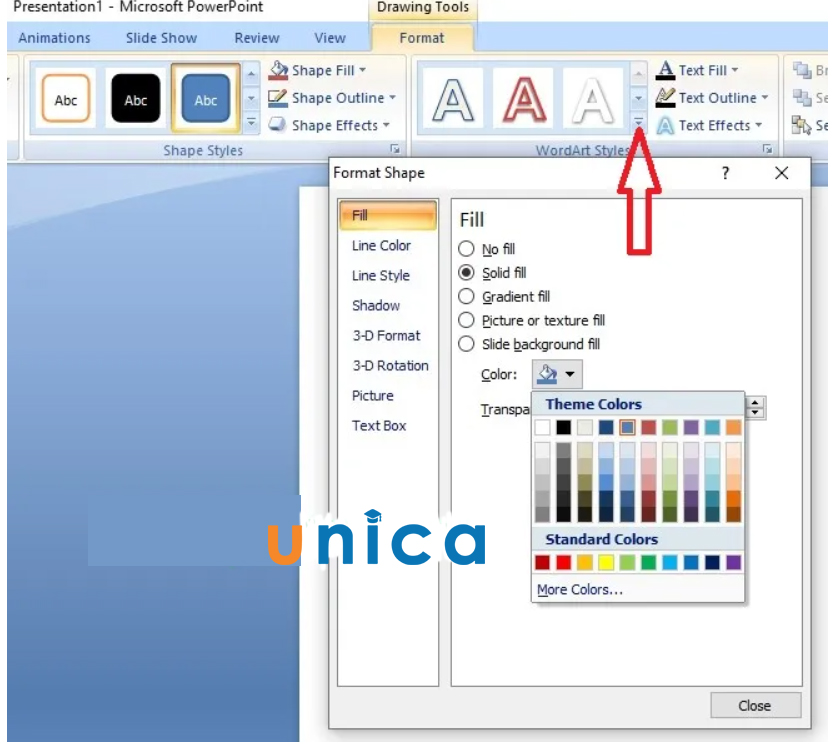Open the fill Color dropdown button

pos(557,375)
